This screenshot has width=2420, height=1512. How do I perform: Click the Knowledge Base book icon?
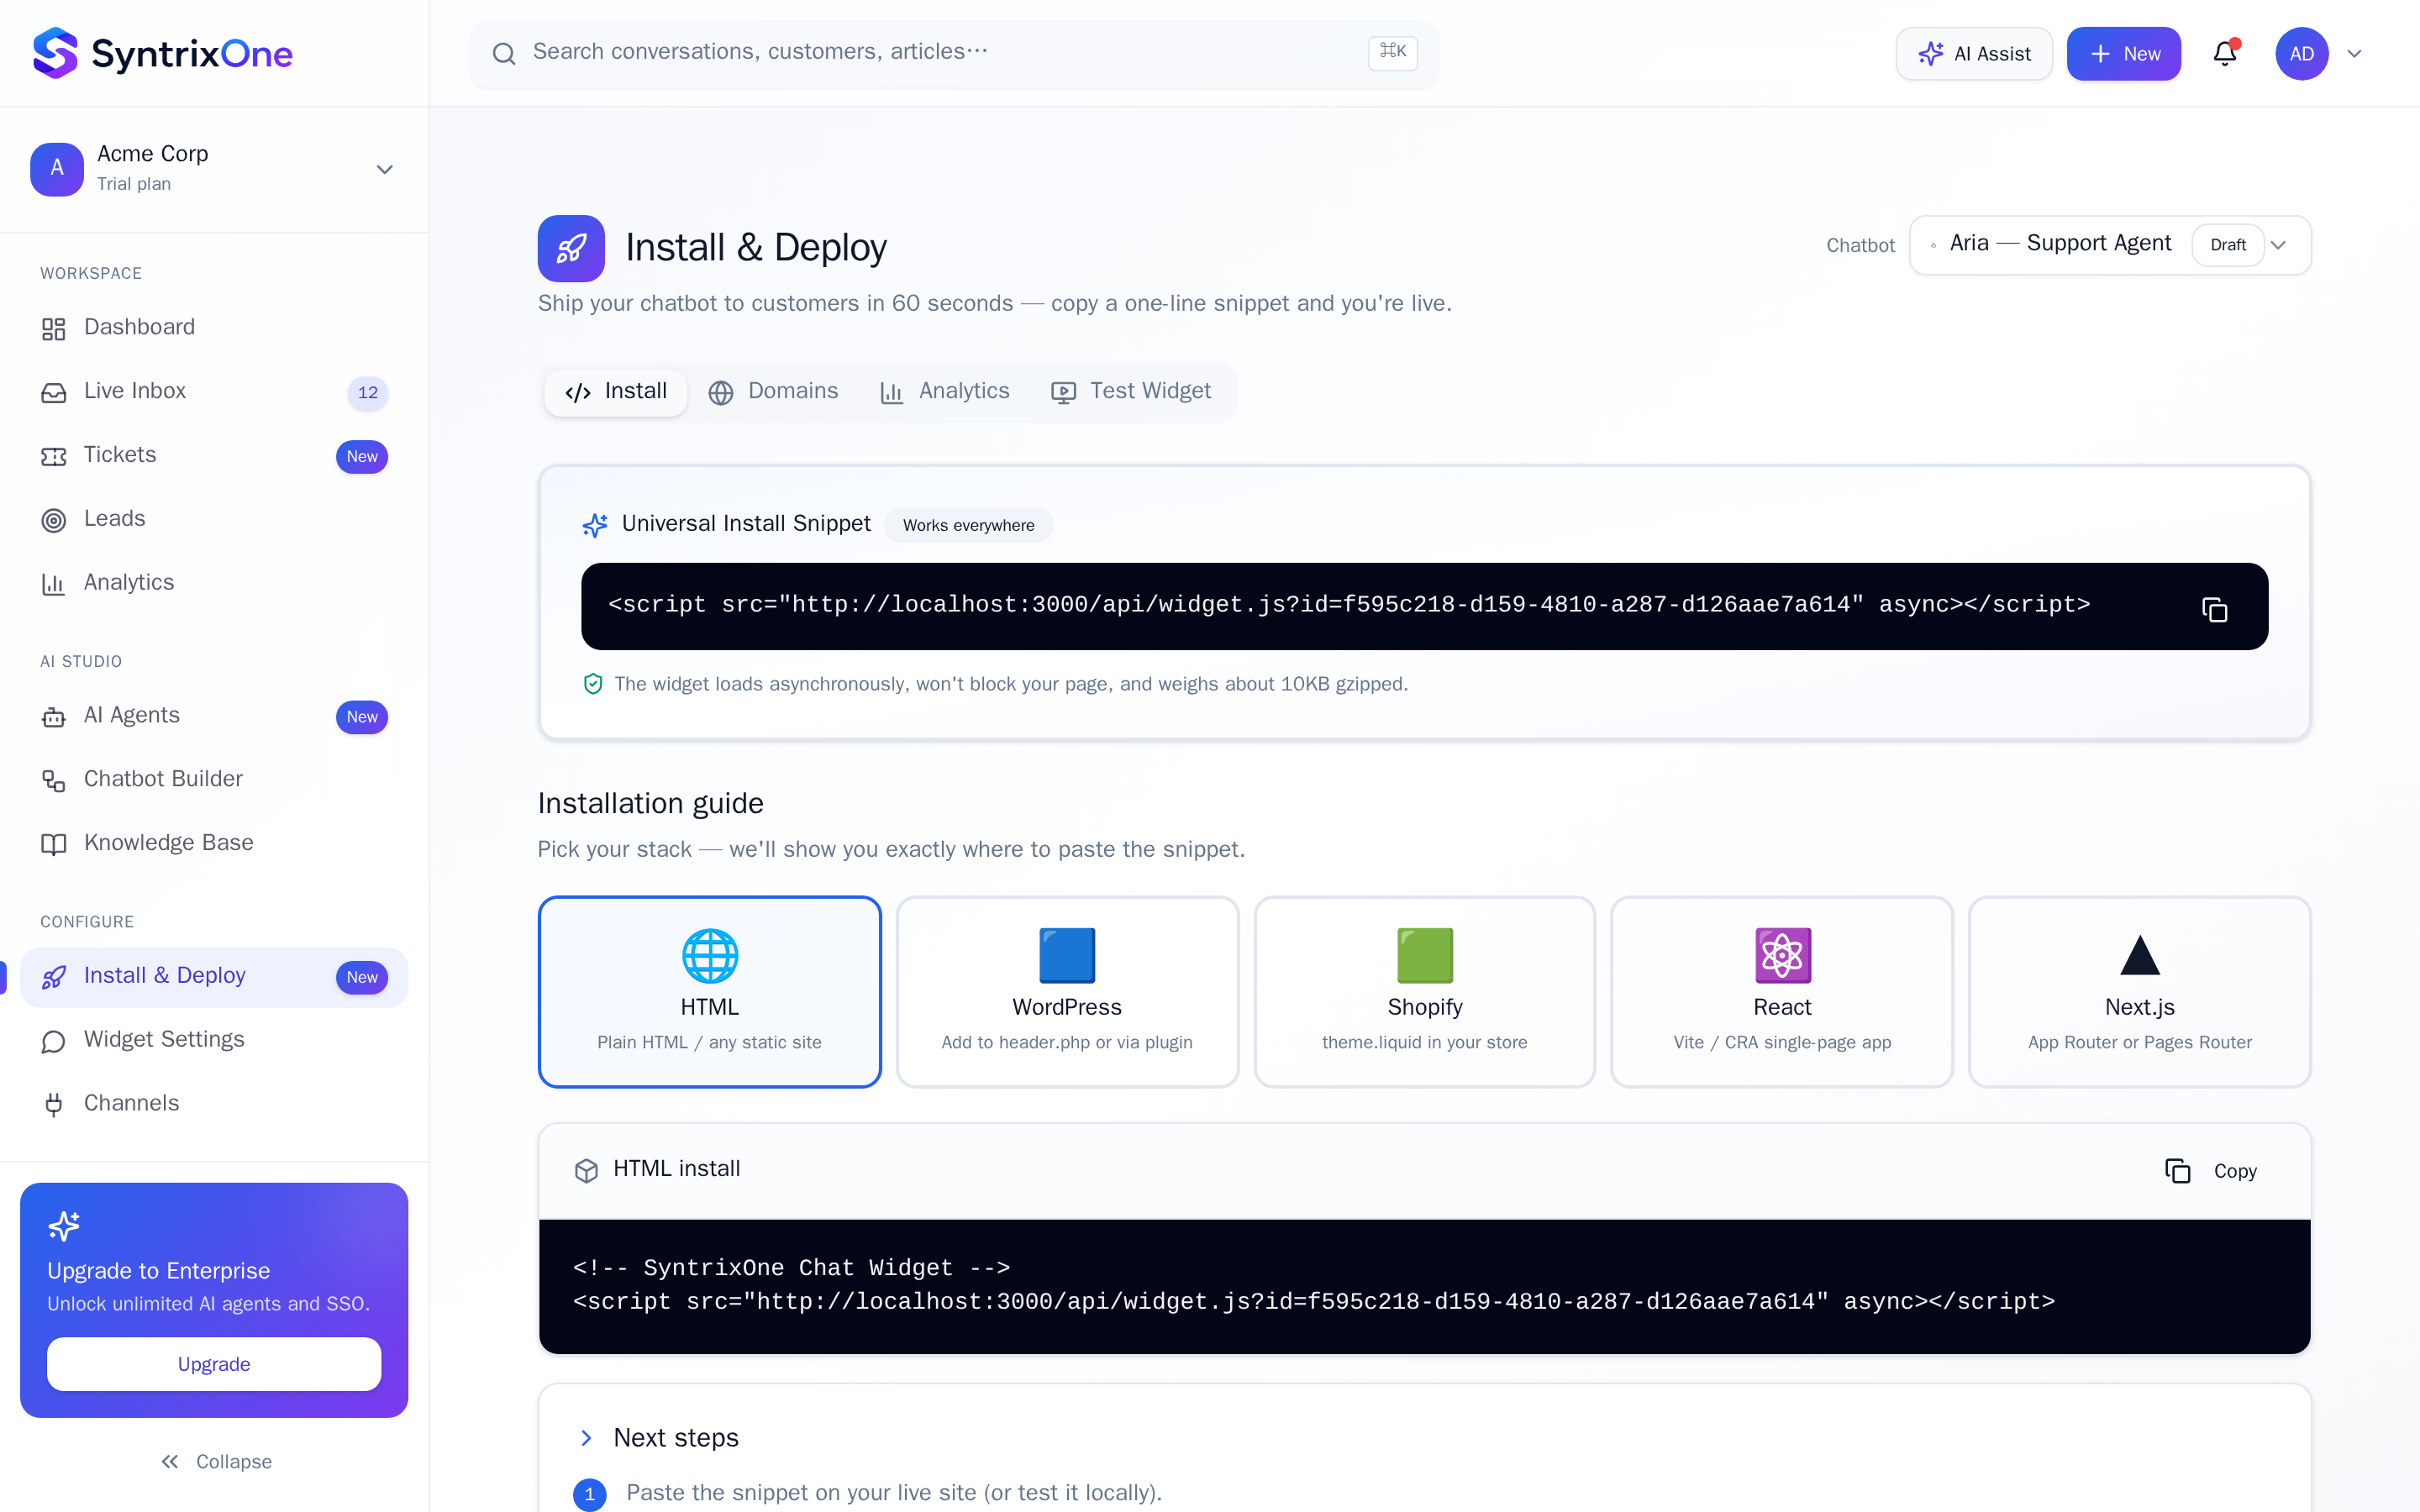[54, 844]
